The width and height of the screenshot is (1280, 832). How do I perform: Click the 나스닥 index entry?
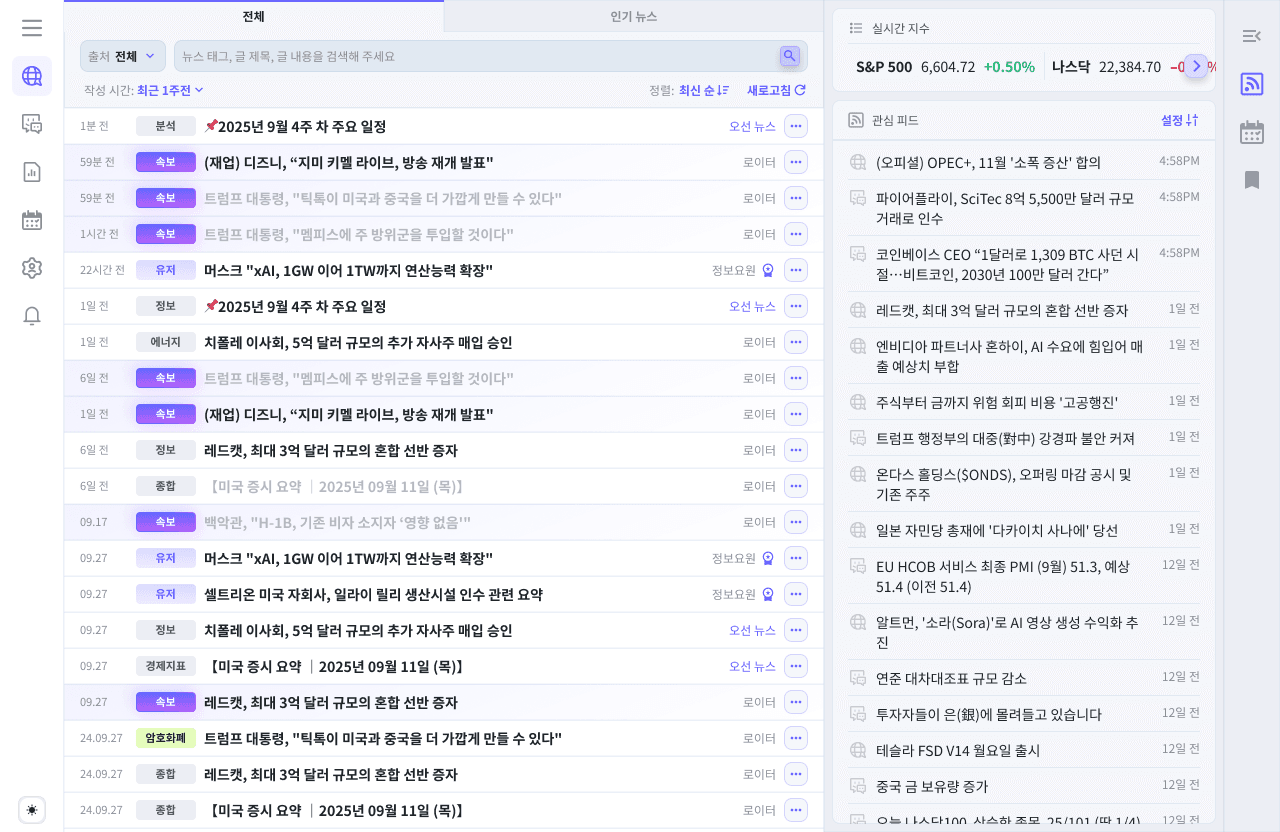click(x=1117, y=67)
